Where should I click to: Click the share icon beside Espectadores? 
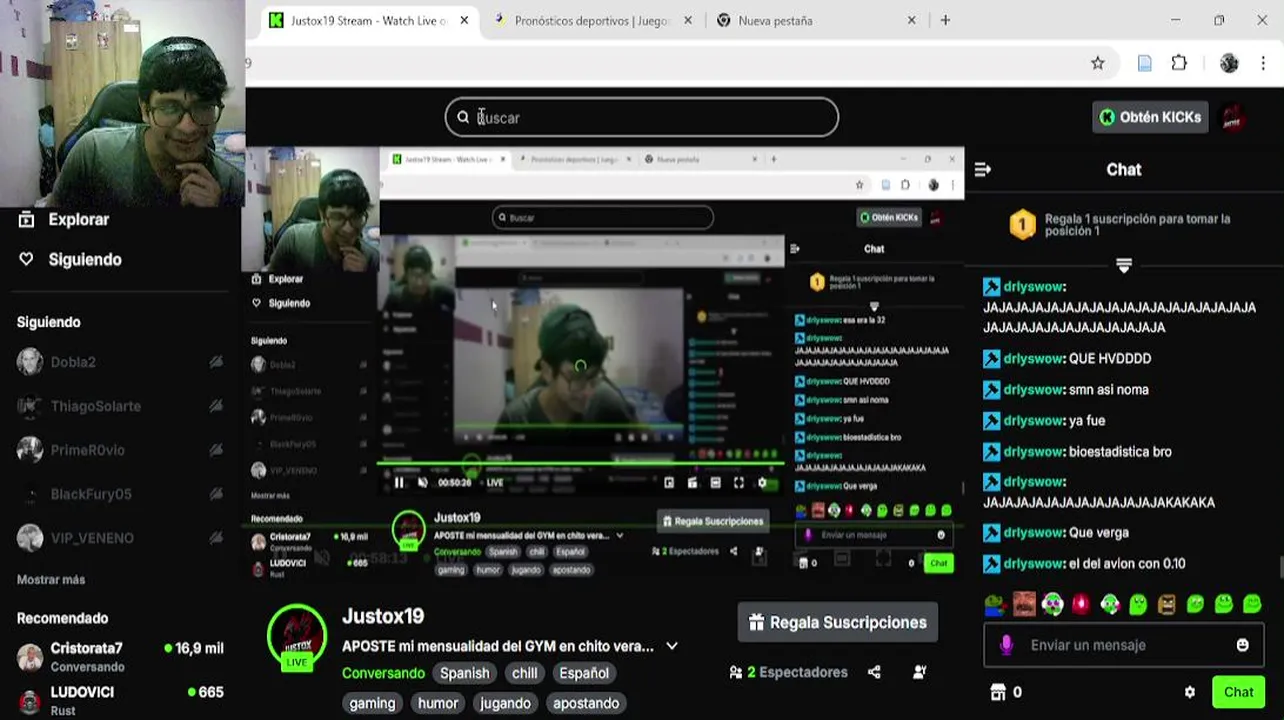(874, 672)
